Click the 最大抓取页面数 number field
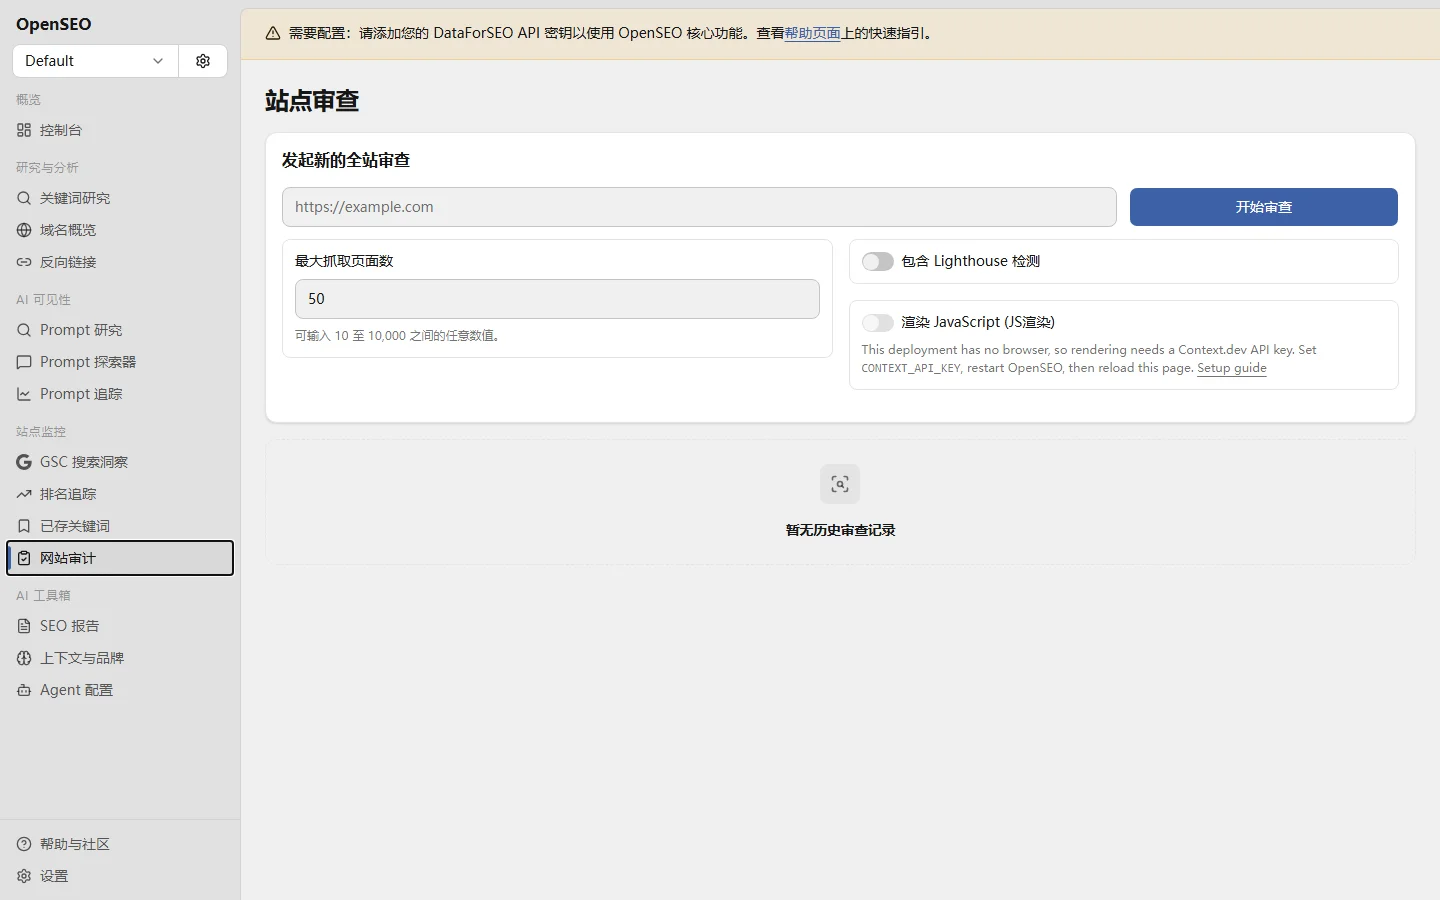 point(557,299)
